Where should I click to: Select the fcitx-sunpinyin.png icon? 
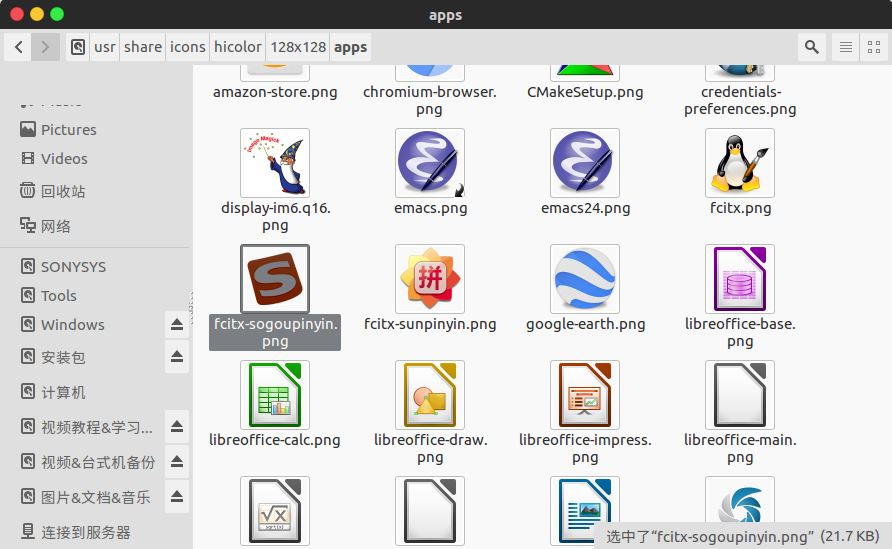[x=430, y=279]
